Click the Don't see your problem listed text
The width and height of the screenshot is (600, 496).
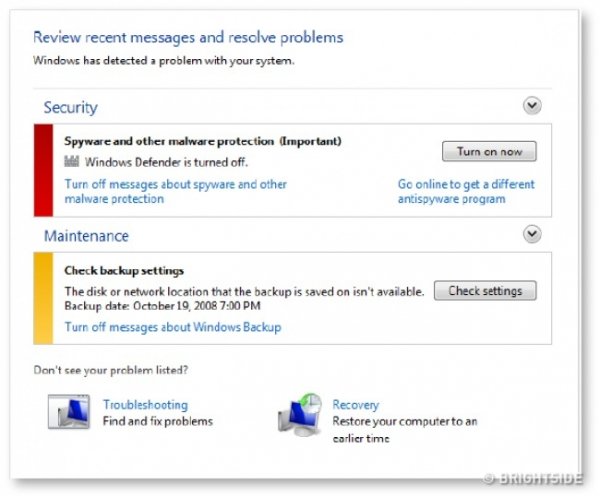[x=111, y=370]
